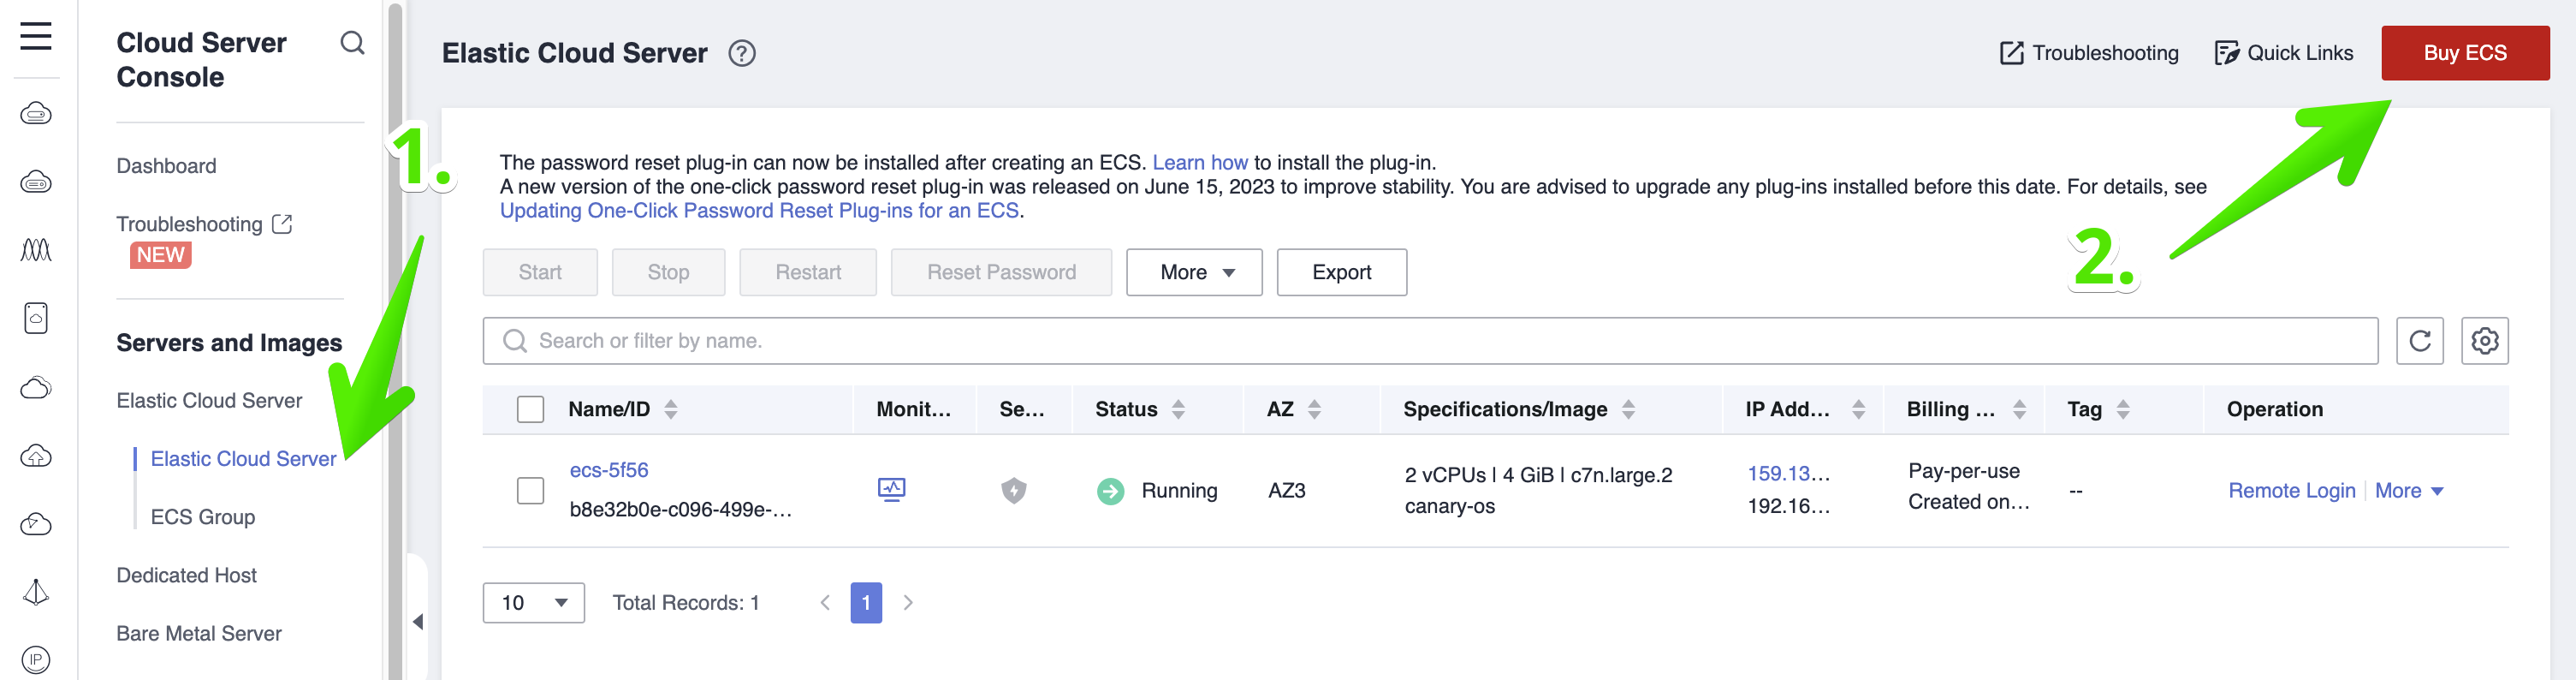The height and width of the screenshot is (680, 2576).
Task: Open the ECS Group menu item
Action: pos(202,517)
